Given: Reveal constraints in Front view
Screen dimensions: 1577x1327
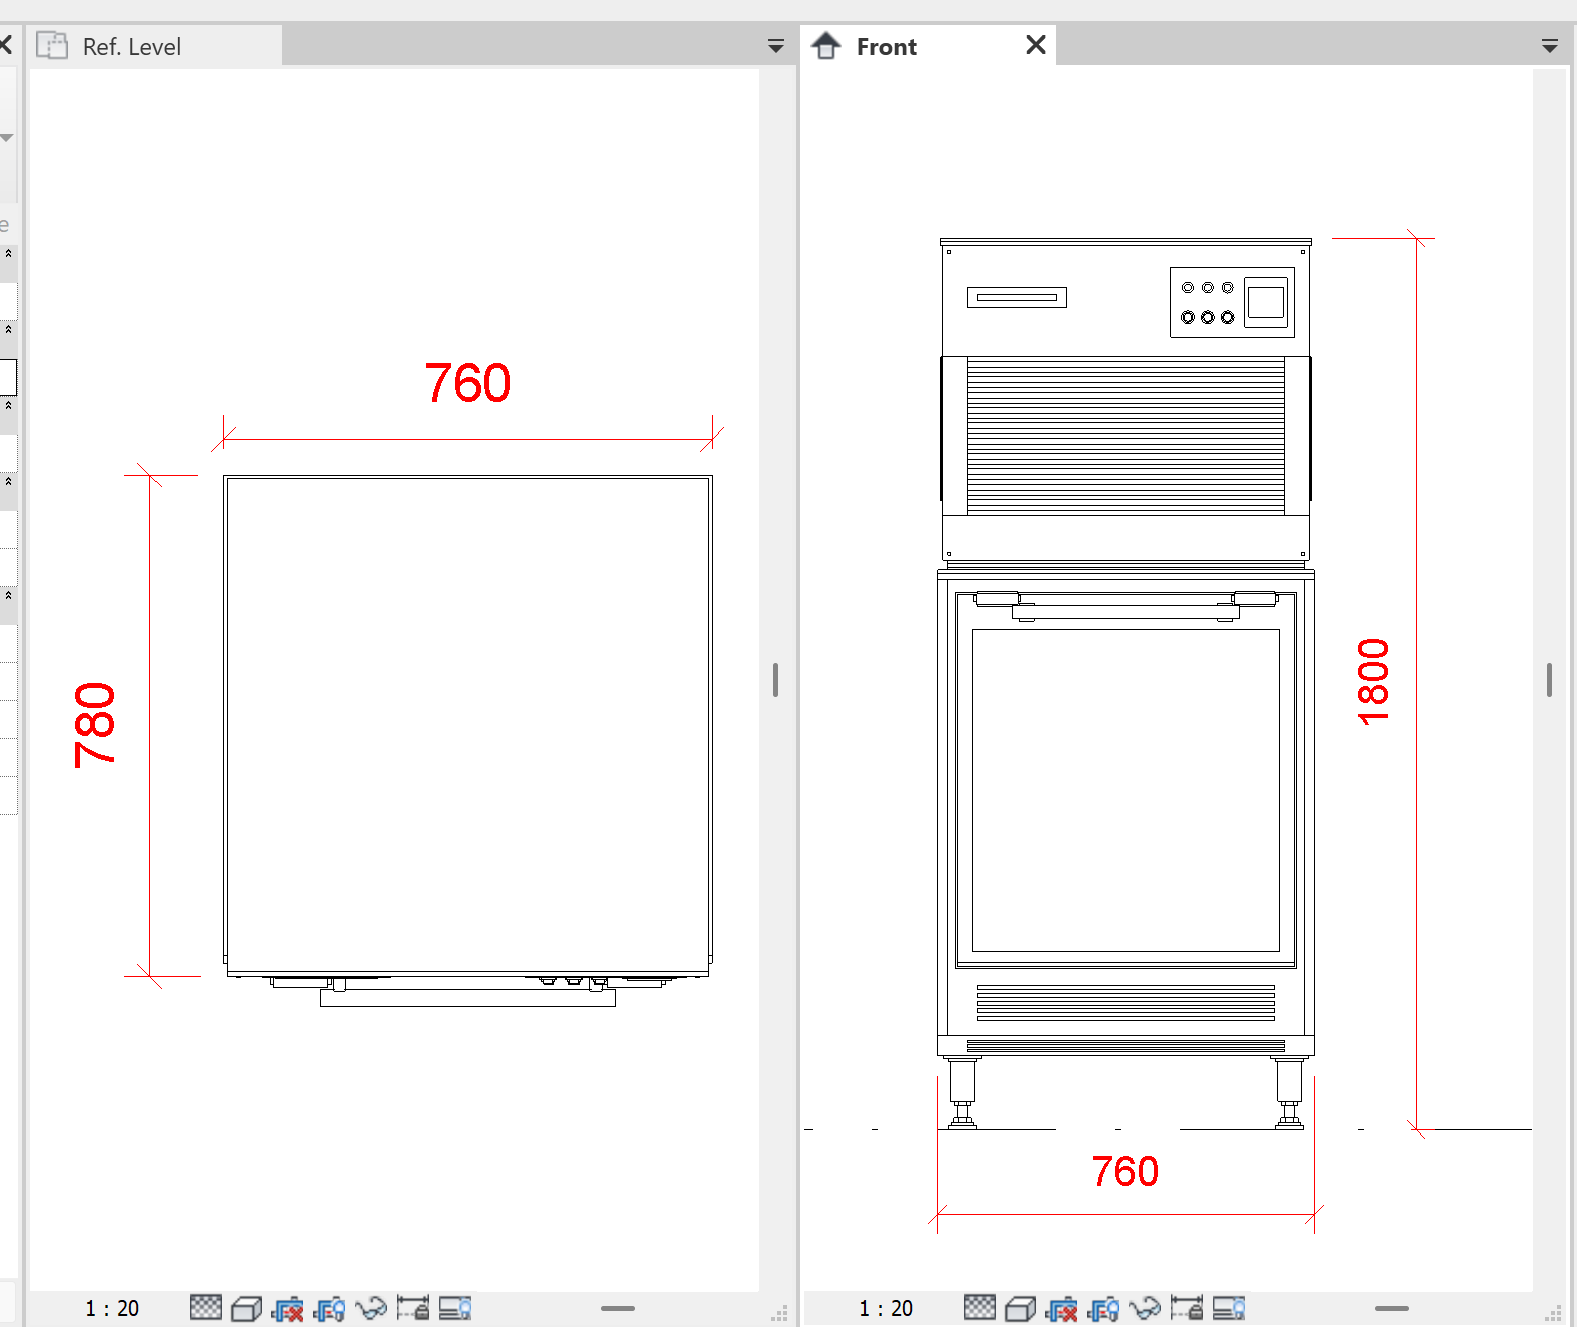Looking at the screenshot, I should pyautogui.click(x=1187, y=1308).
